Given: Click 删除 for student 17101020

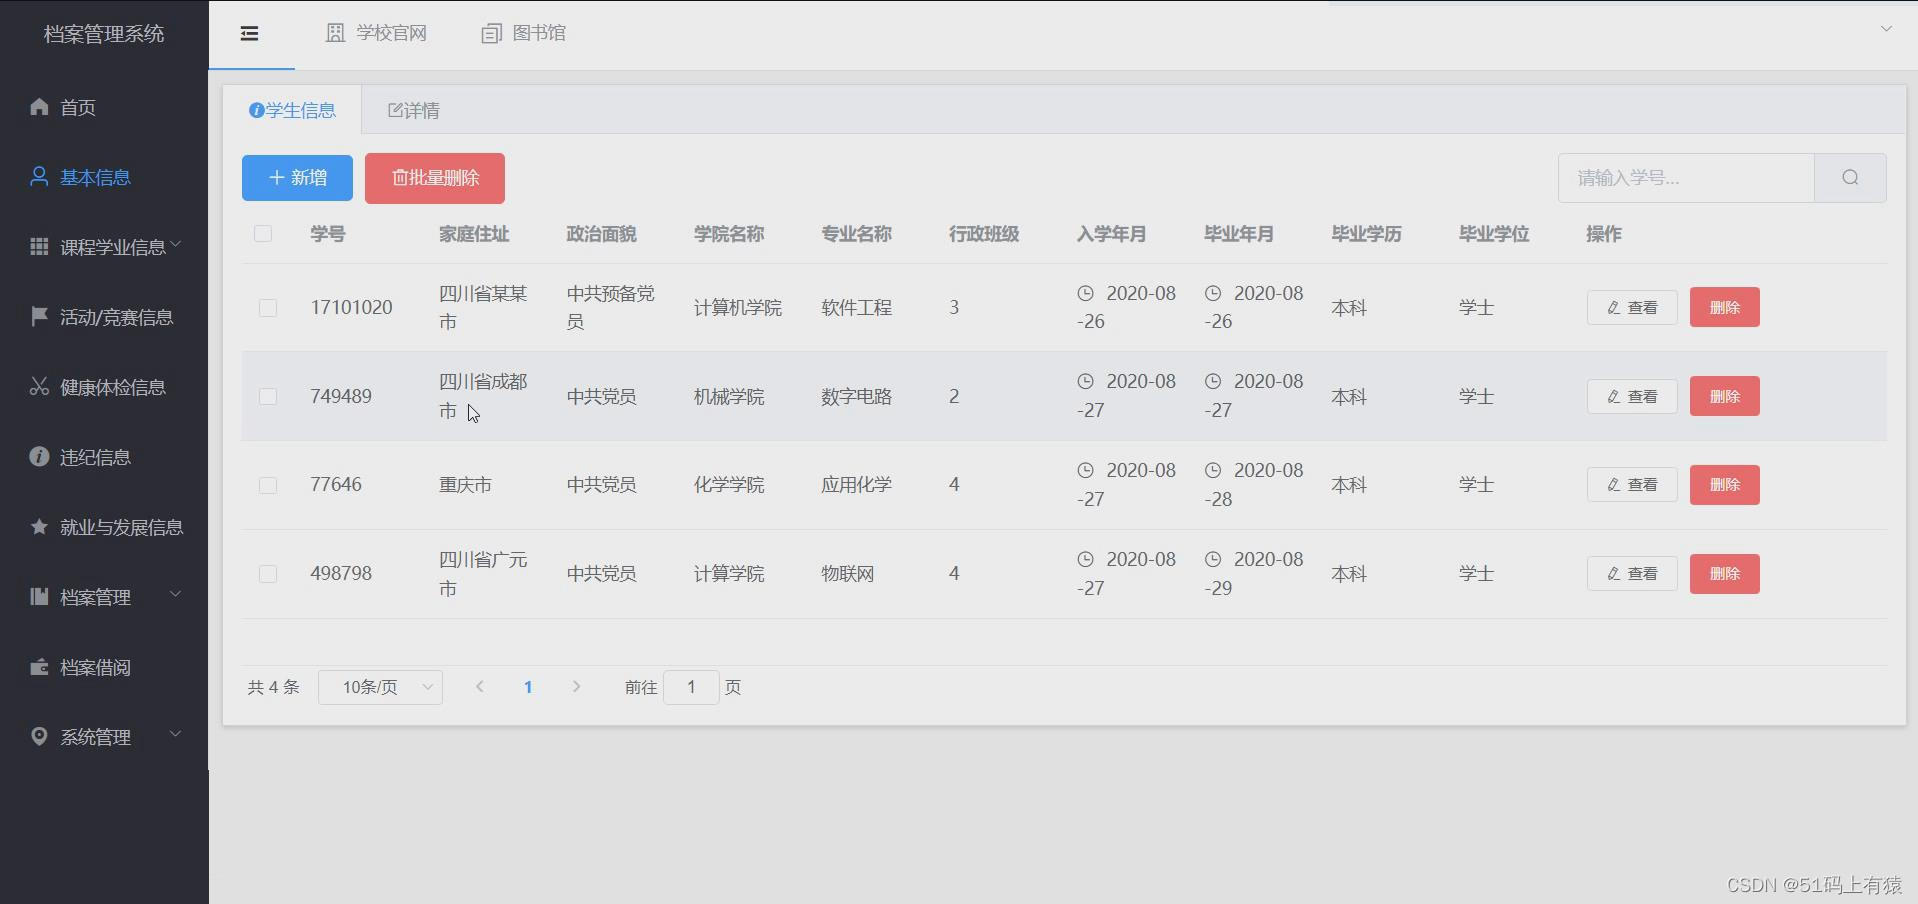Looking at the screenshot, I should click(x=1725, y=307).
